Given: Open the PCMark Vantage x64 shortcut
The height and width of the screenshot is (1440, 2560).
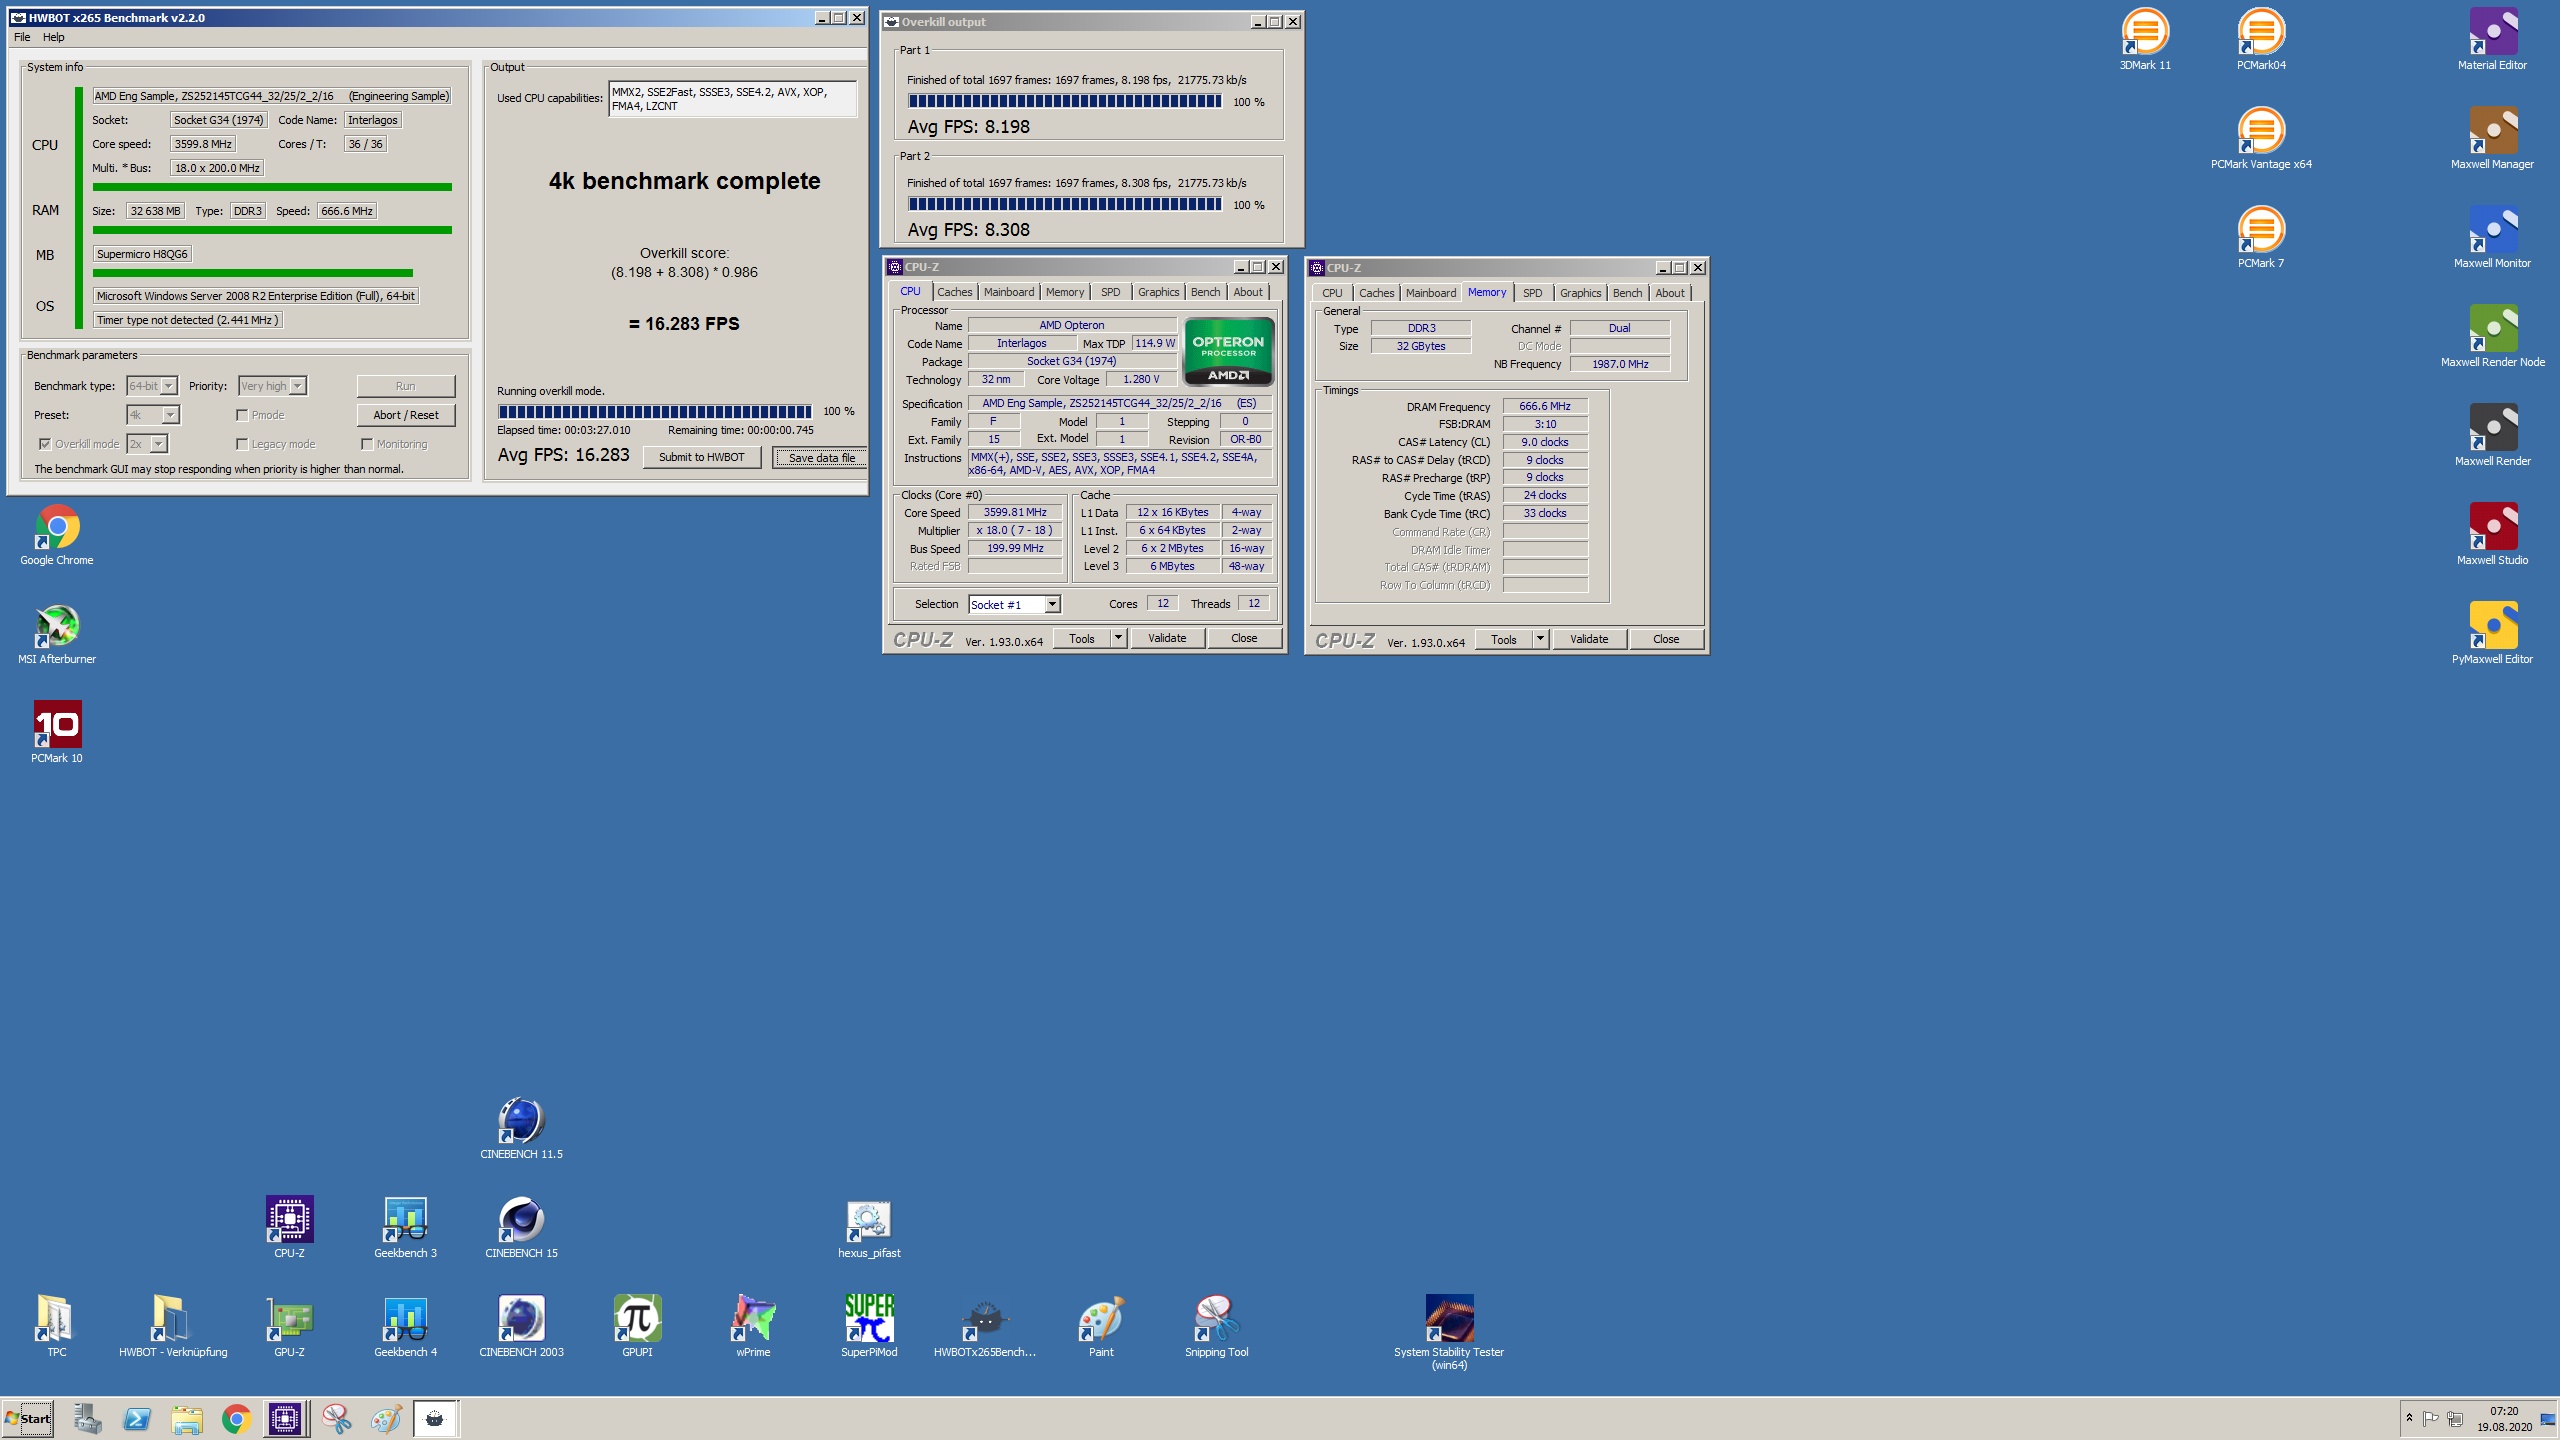Looking at the screenshot, I should [x=2261, y=139].
